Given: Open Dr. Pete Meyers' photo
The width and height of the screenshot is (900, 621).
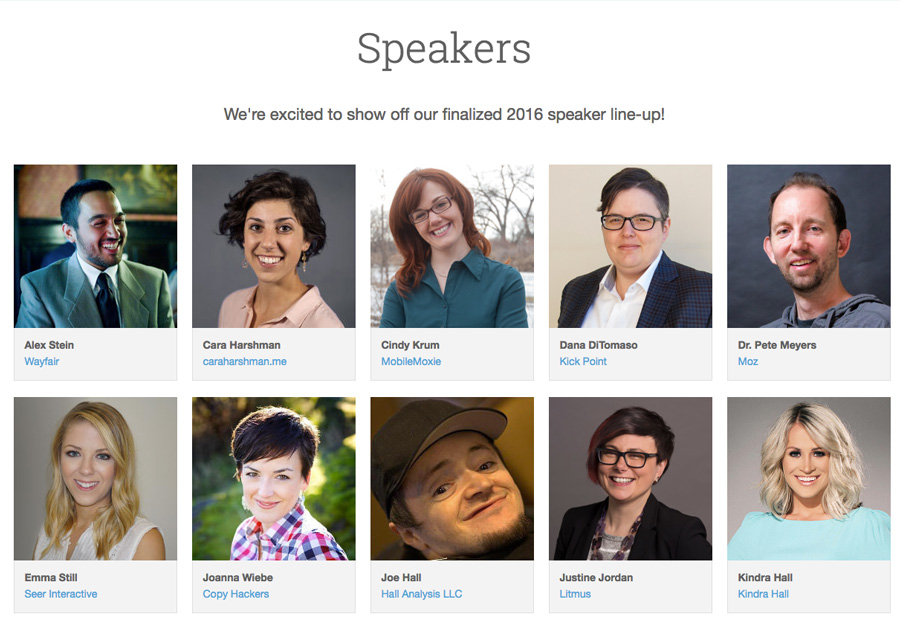Looking at the screenshot, I should coord(809,246).
